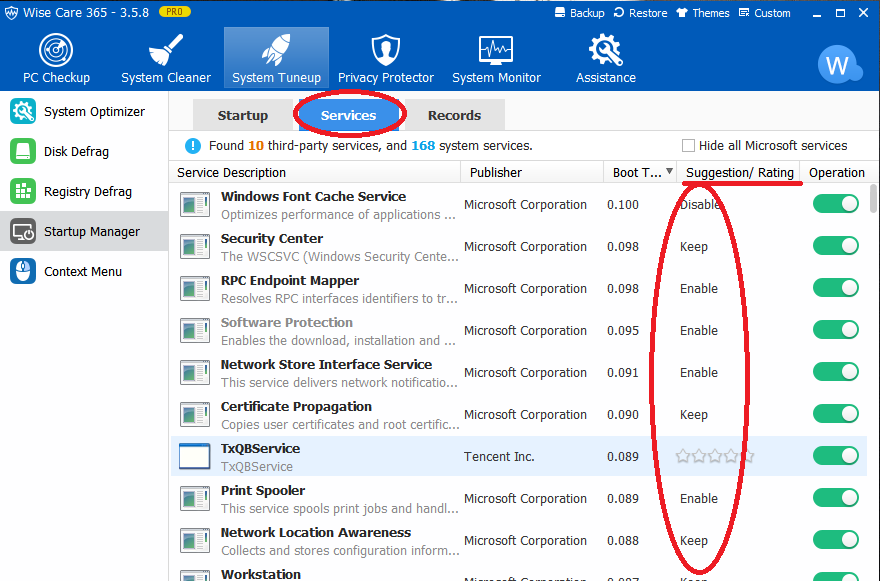Open Privacy Protector module

coord(386,58)
